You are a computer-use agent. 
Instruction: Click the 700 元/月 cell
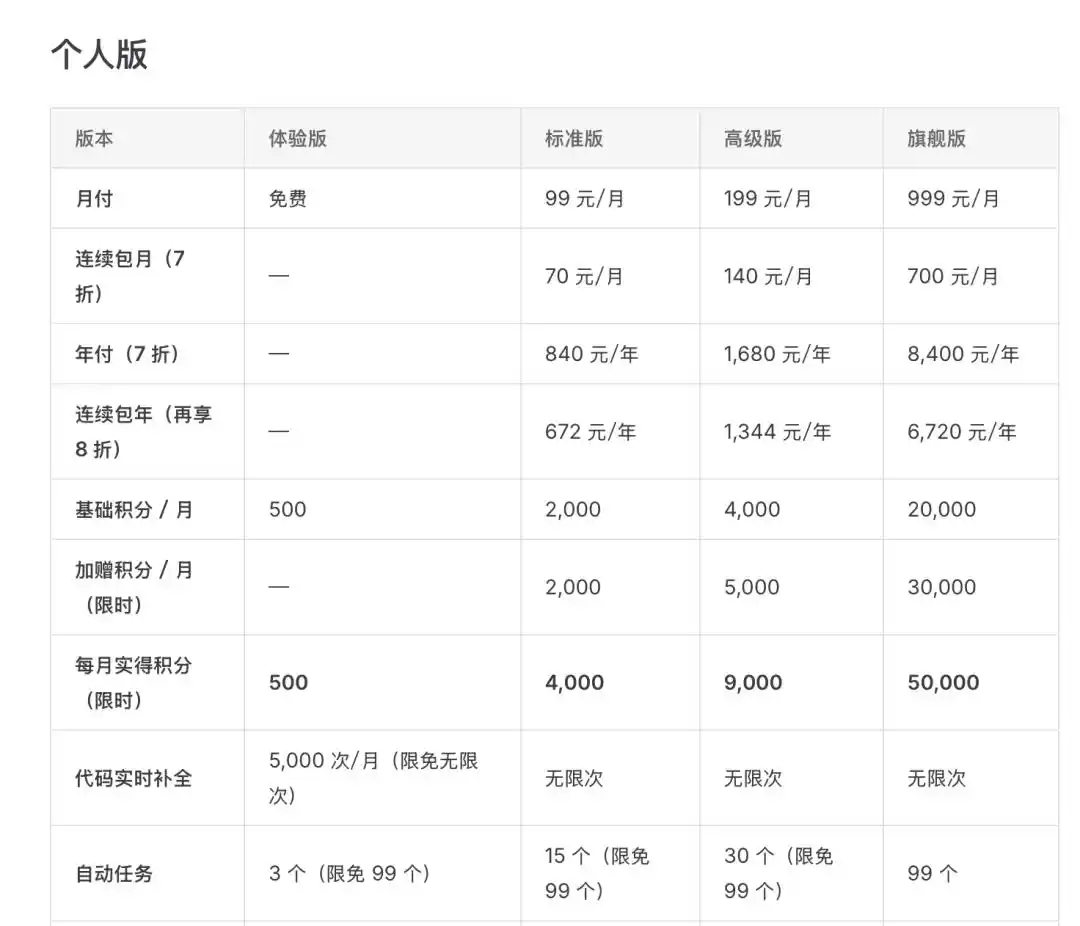953,276
